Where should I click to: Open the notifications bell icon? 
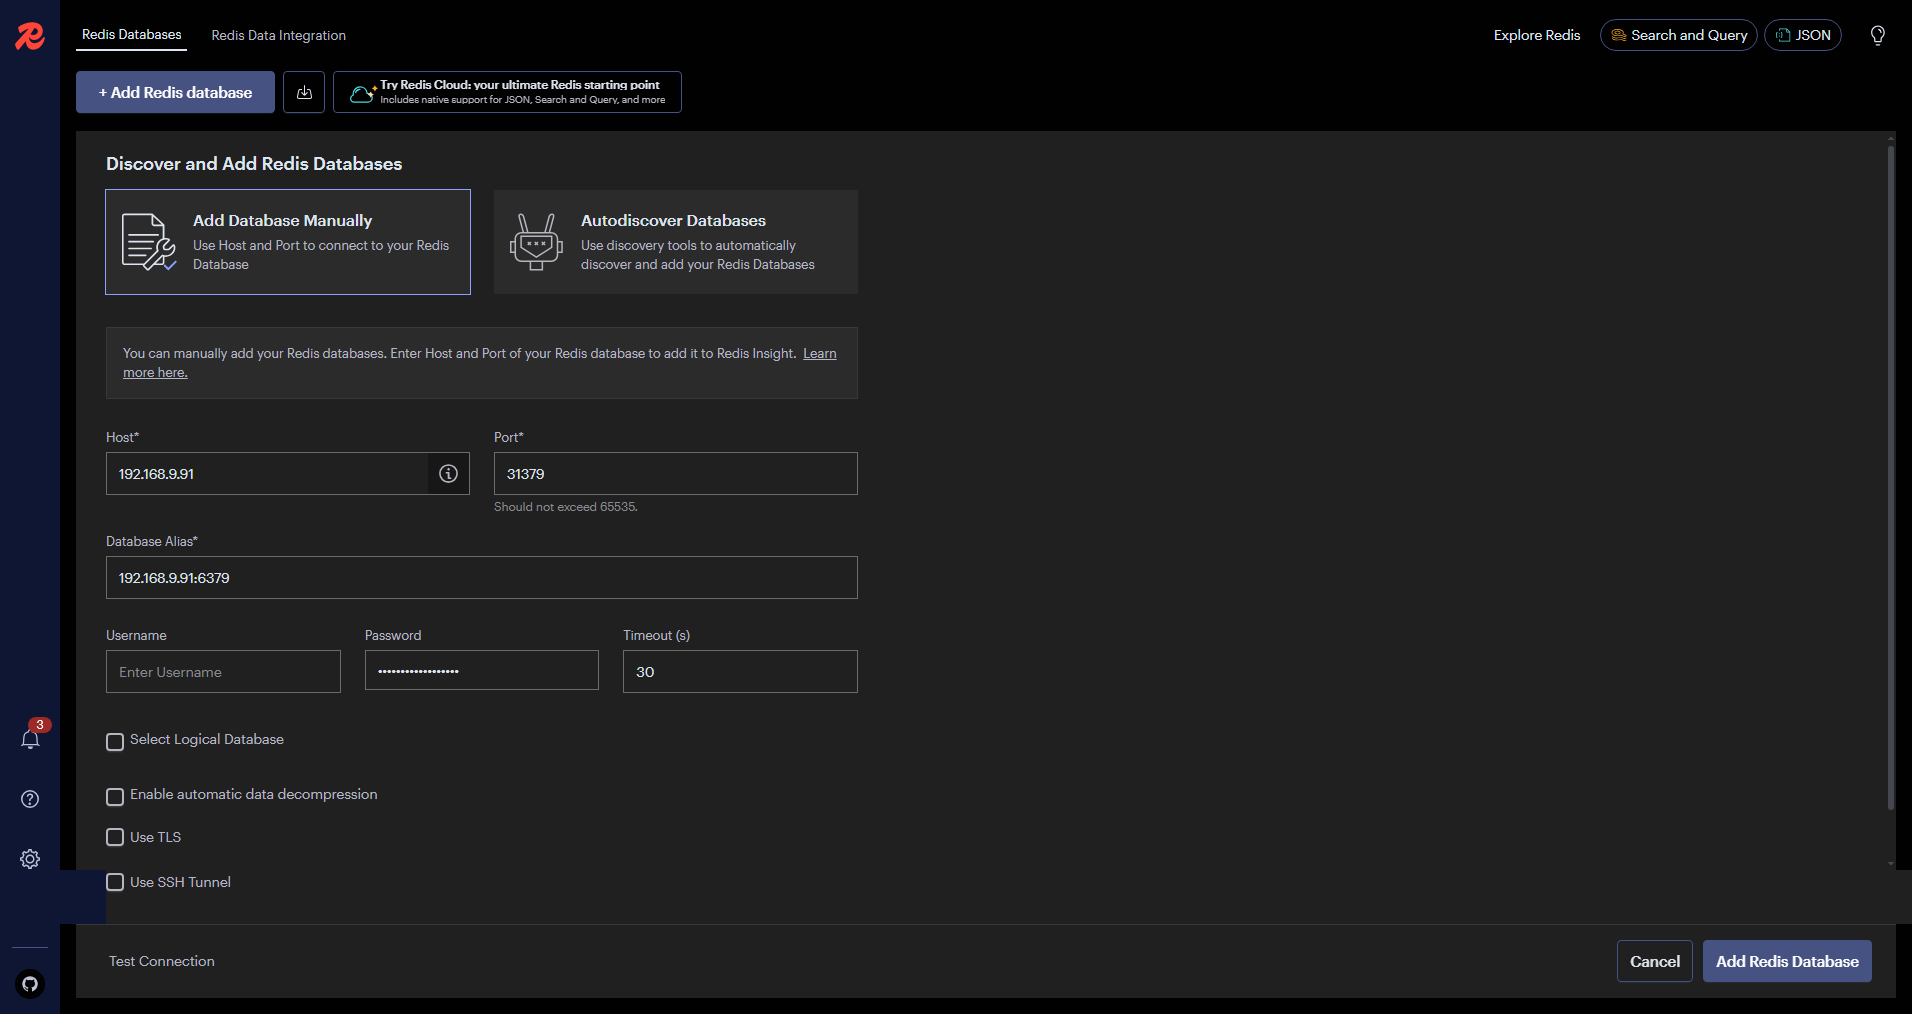pos(30,740)
